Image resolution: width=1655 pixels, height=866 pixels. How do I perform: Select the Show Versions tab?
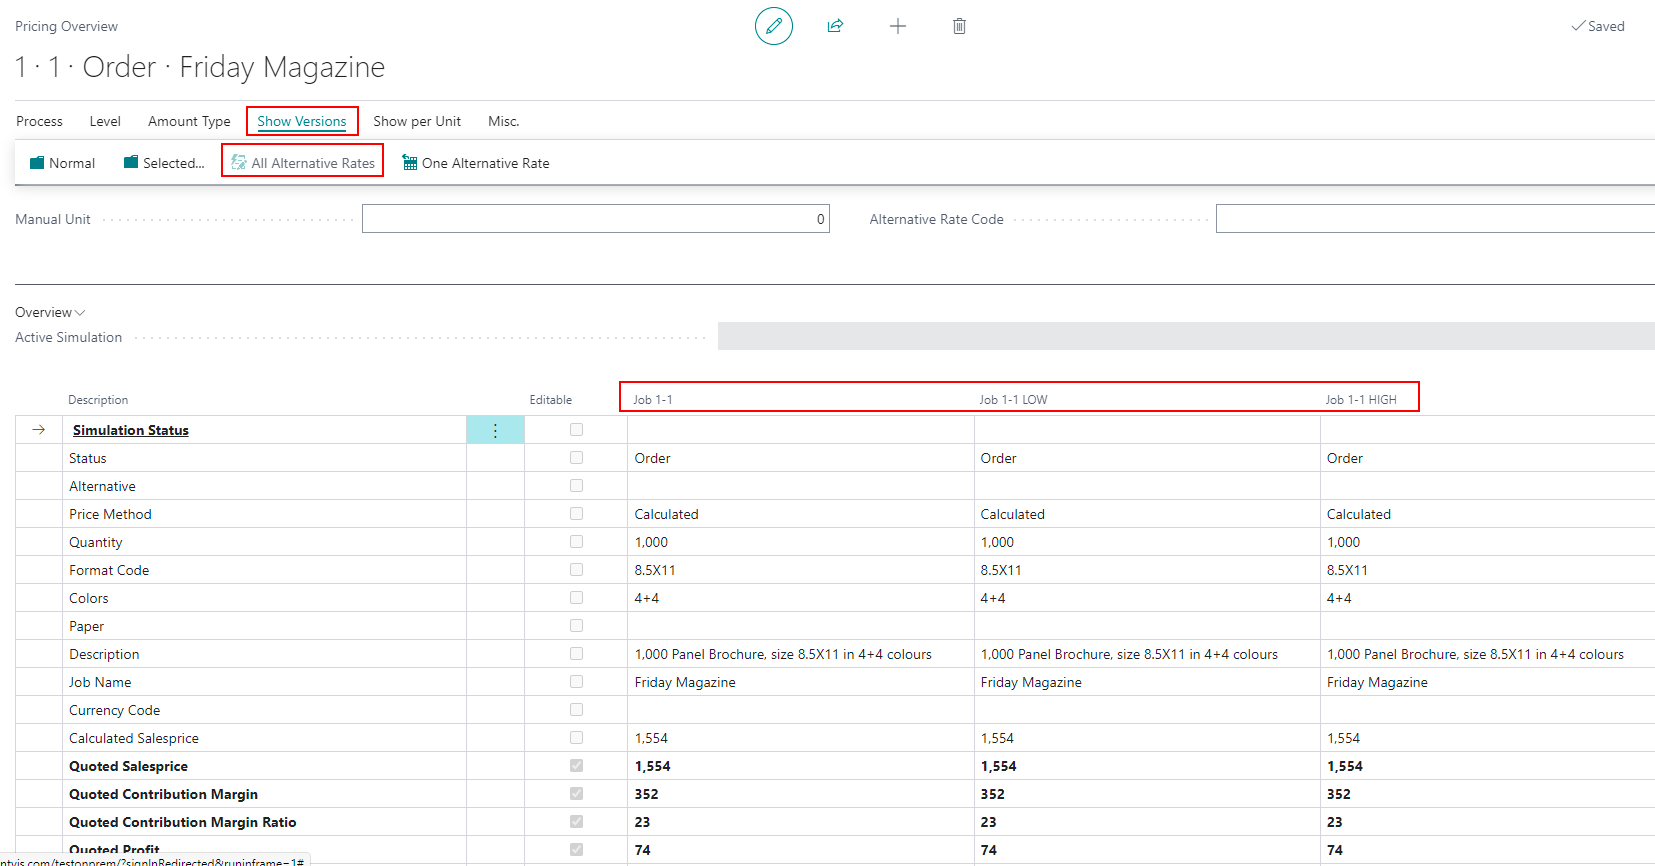(302, 121)
